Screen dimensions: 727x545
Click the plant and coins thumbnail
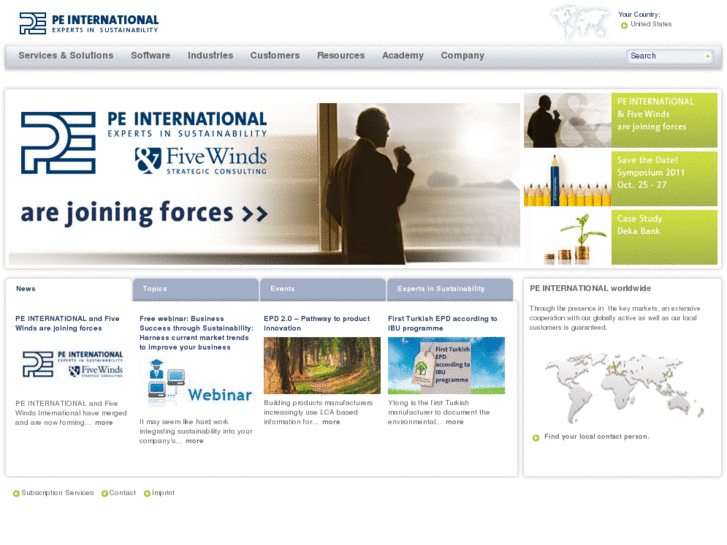(568, 237)
